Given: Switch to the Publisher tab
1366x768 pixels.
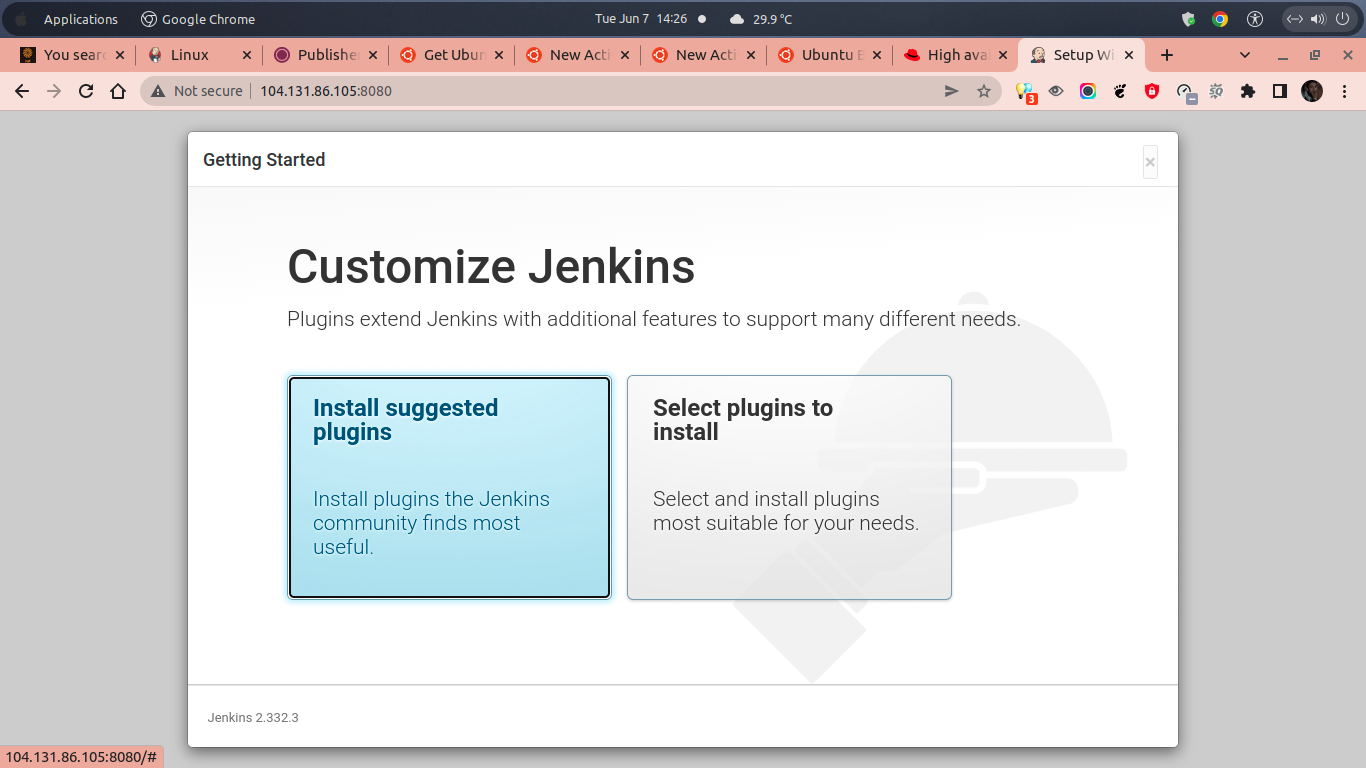Looking at the screenshot, I should [325, 55].
